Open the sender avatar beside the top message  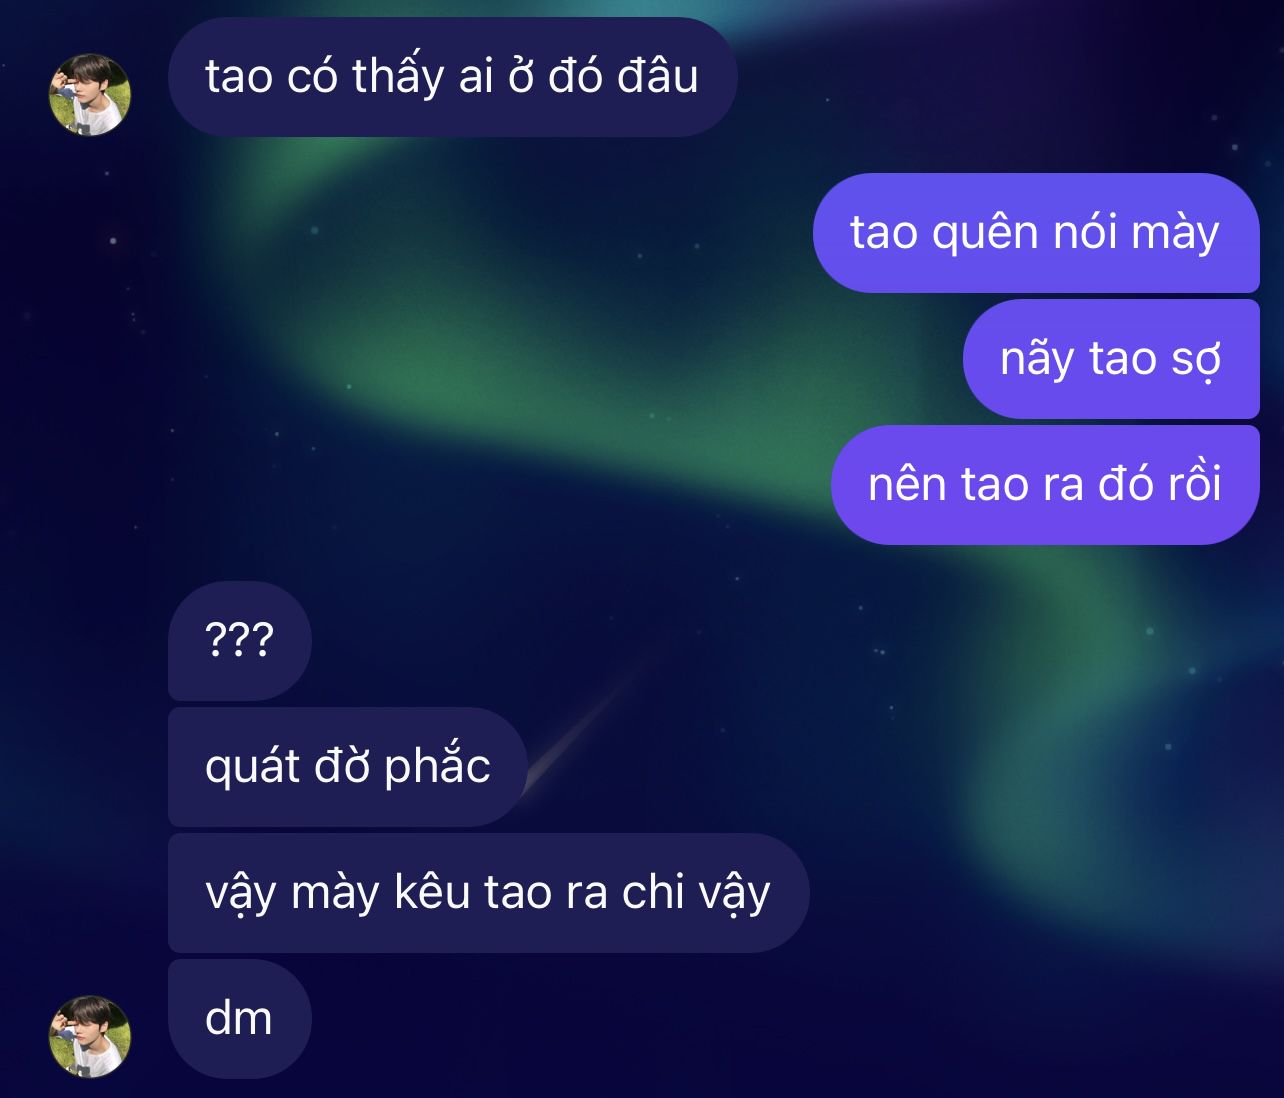point(90,95)
